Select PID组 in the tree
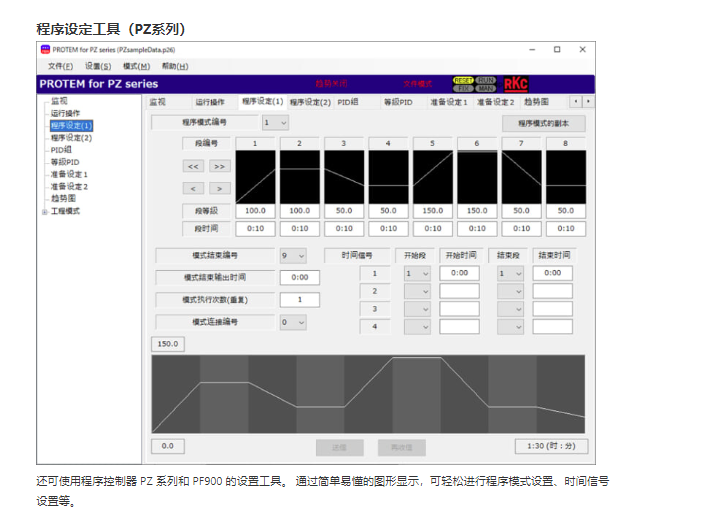The image size is (702, 520). 61,150
